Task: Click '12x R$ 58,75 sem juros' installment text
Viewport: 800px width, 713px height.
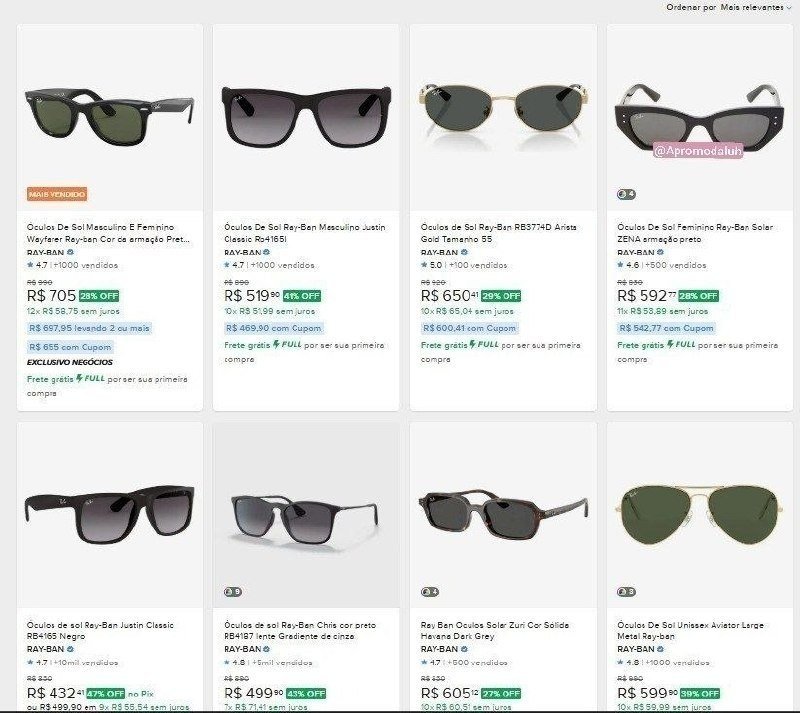Action: click(x=73, y=311)
